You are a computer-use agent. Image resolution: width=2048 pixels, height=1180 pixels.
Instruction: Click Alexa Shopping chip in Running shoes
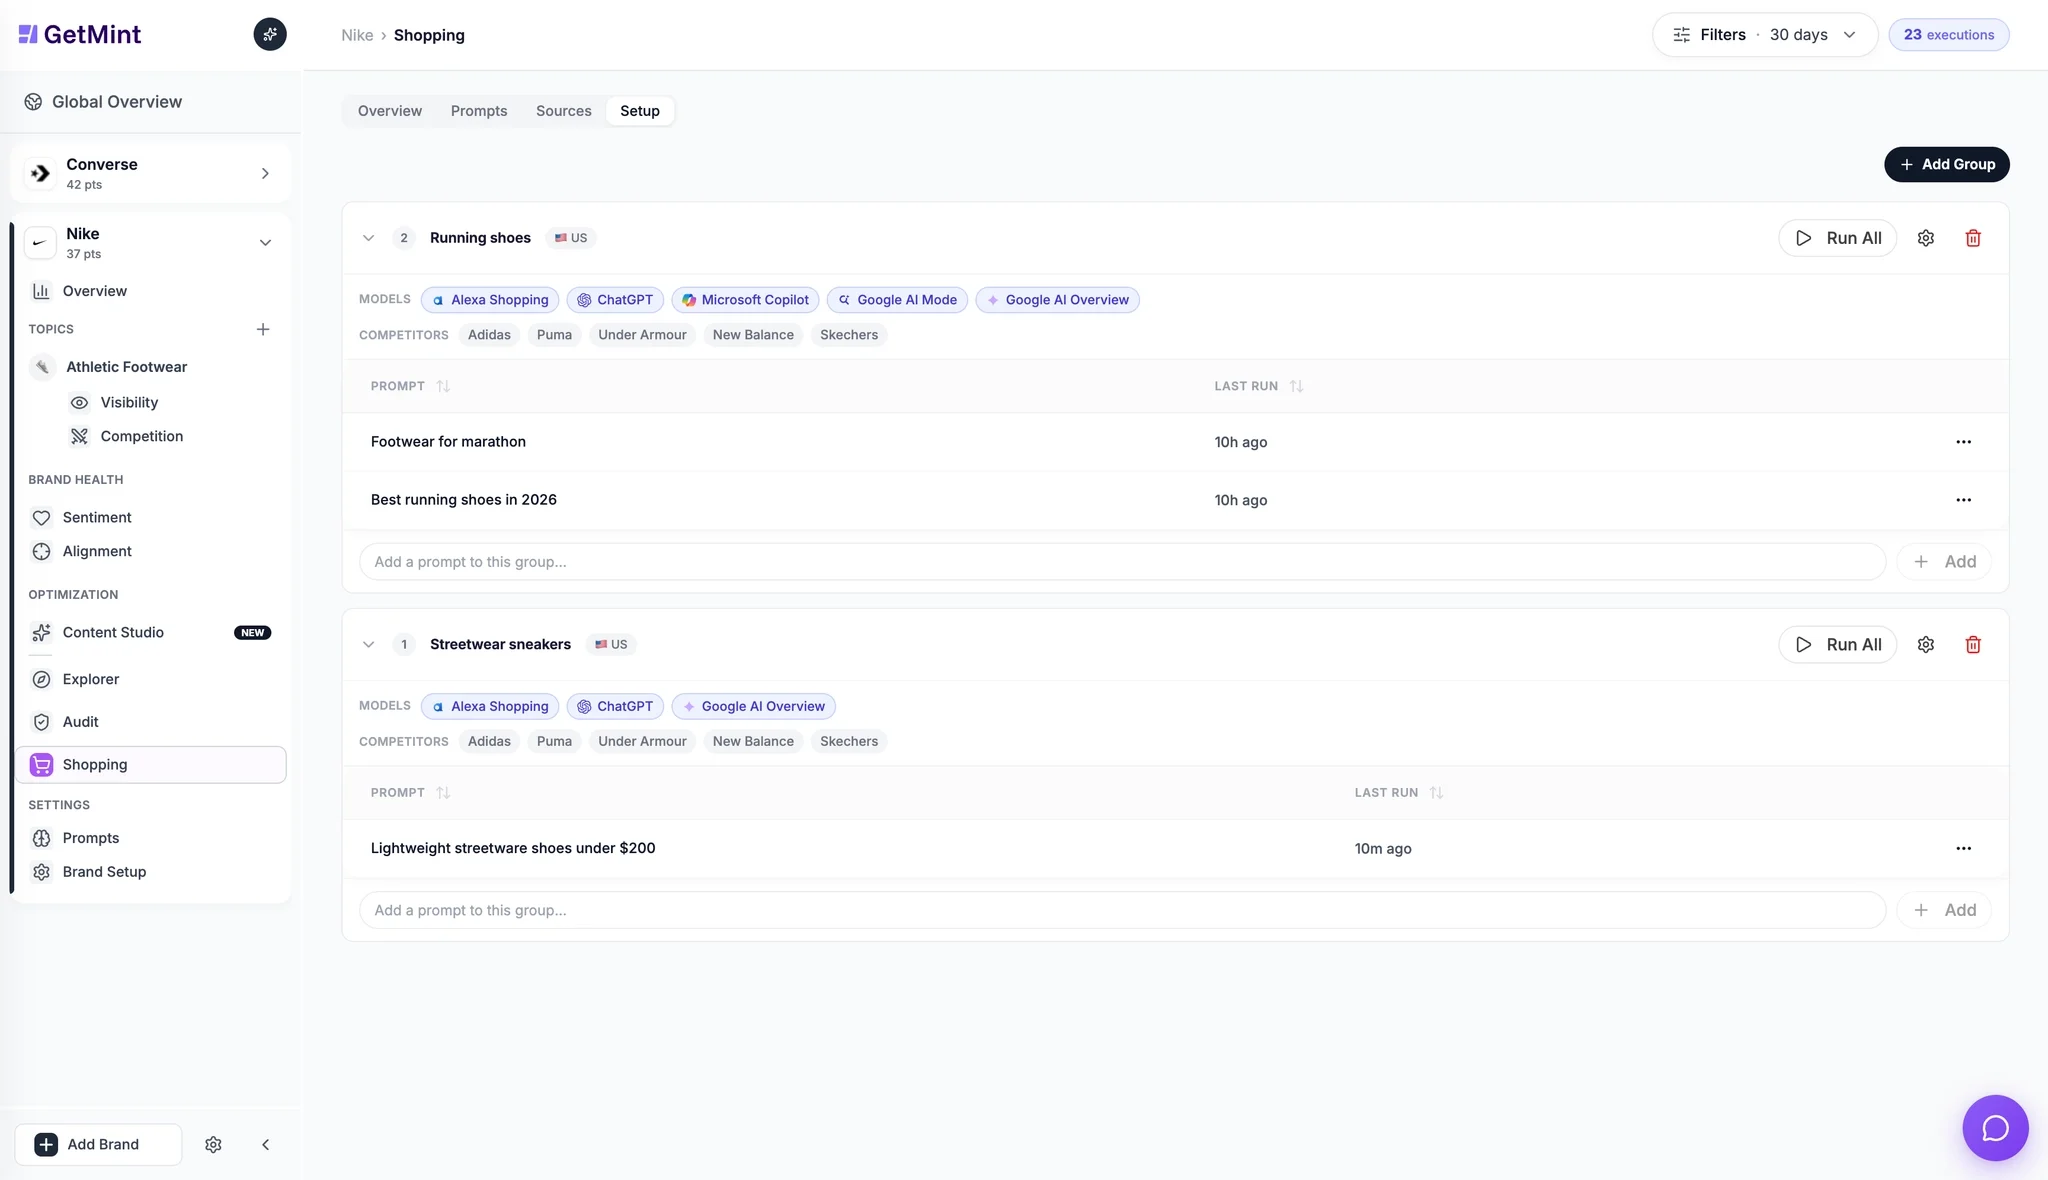(490, 300)
